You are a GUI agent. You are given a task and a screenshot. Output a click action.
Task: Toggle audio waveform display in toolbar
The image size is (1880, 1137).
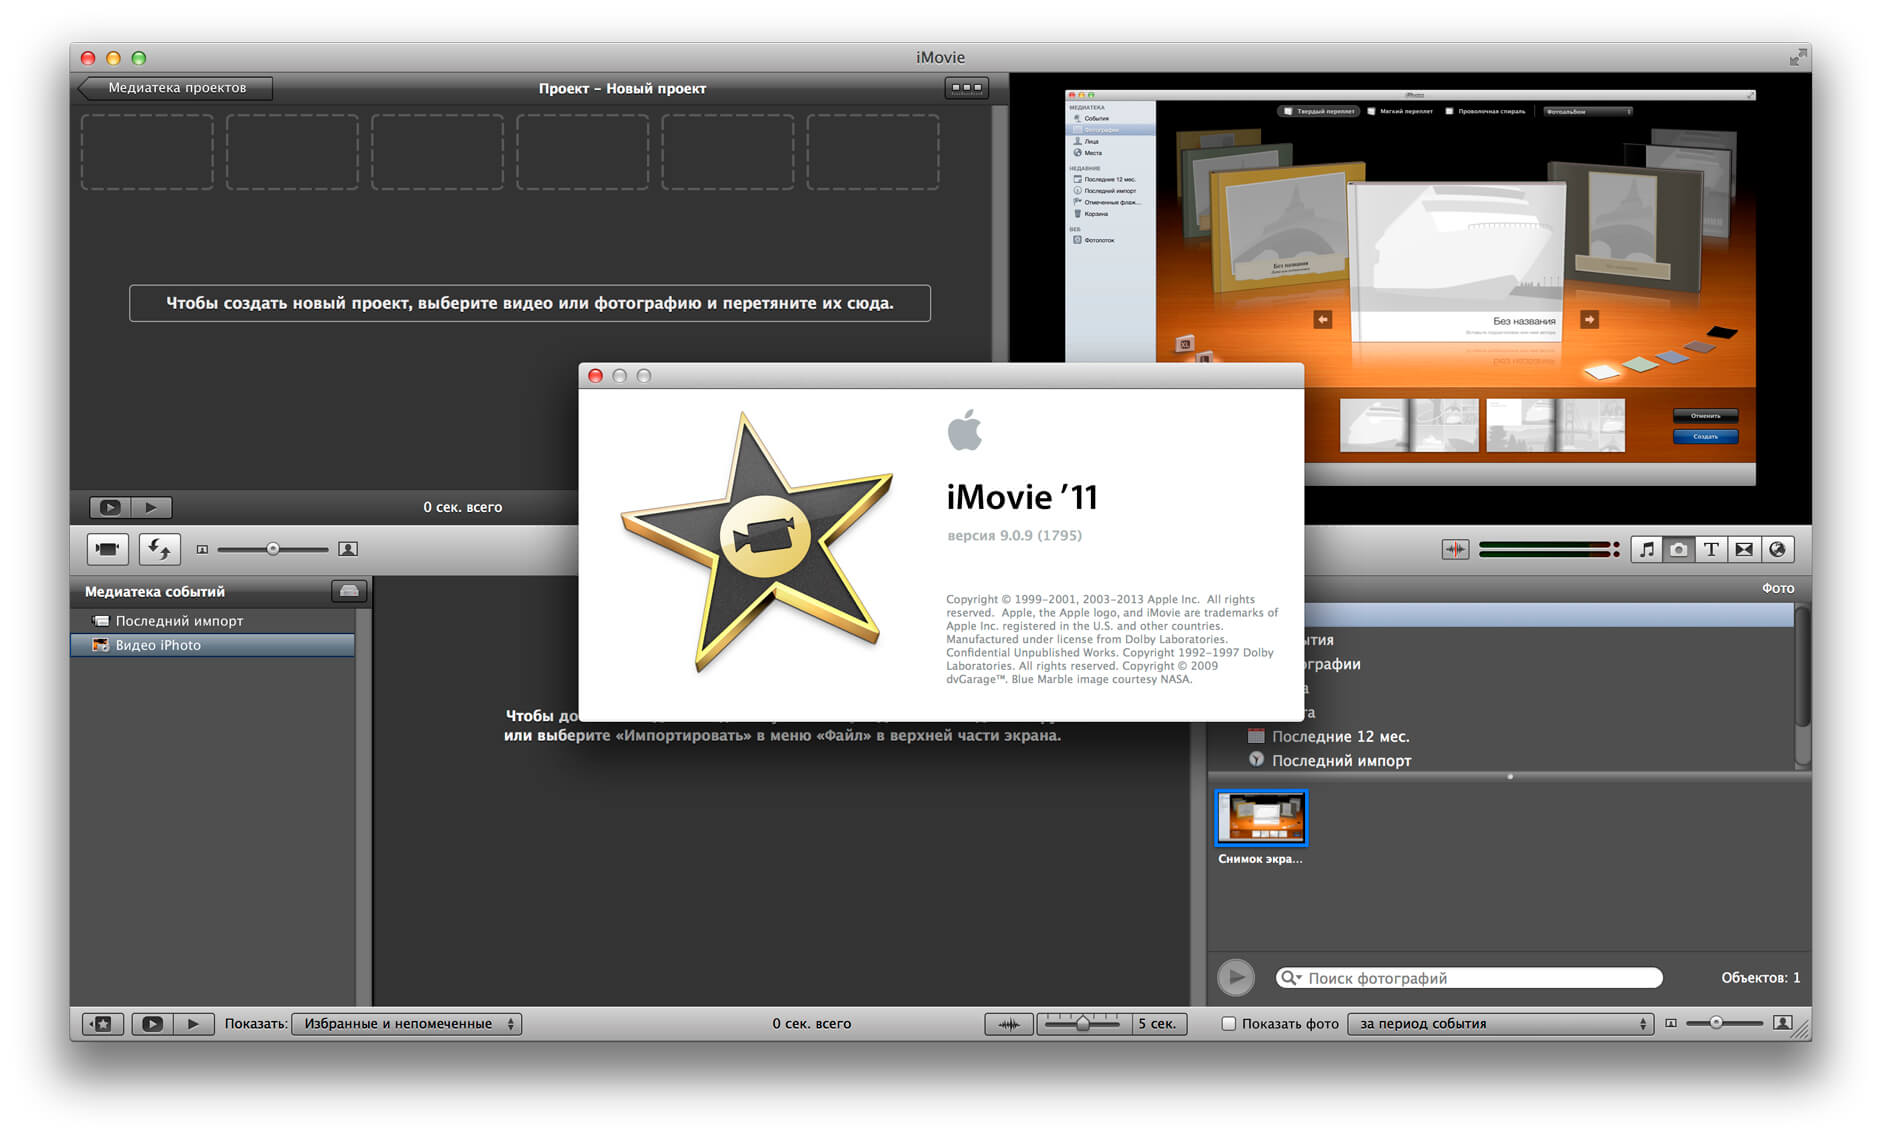[x=1455, y=549]
